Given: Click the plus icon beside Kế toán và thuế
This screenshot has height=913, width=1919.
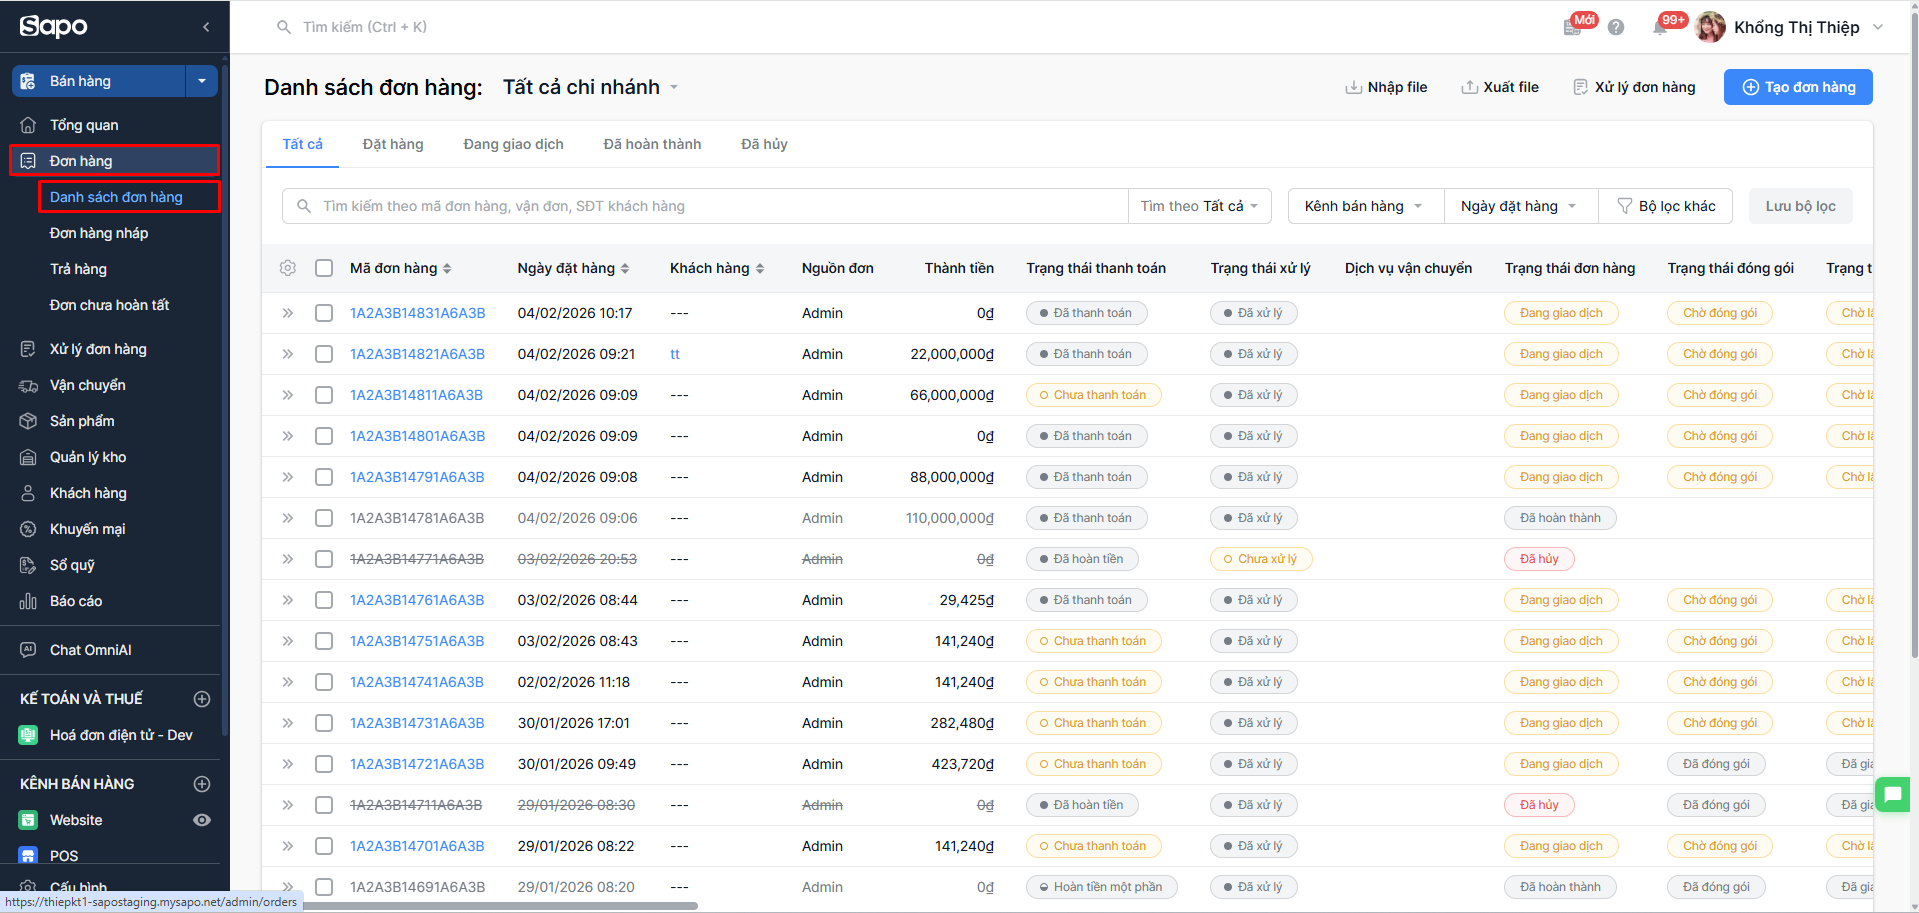Looking at the screenshot, I should click(x=201, y=699).
